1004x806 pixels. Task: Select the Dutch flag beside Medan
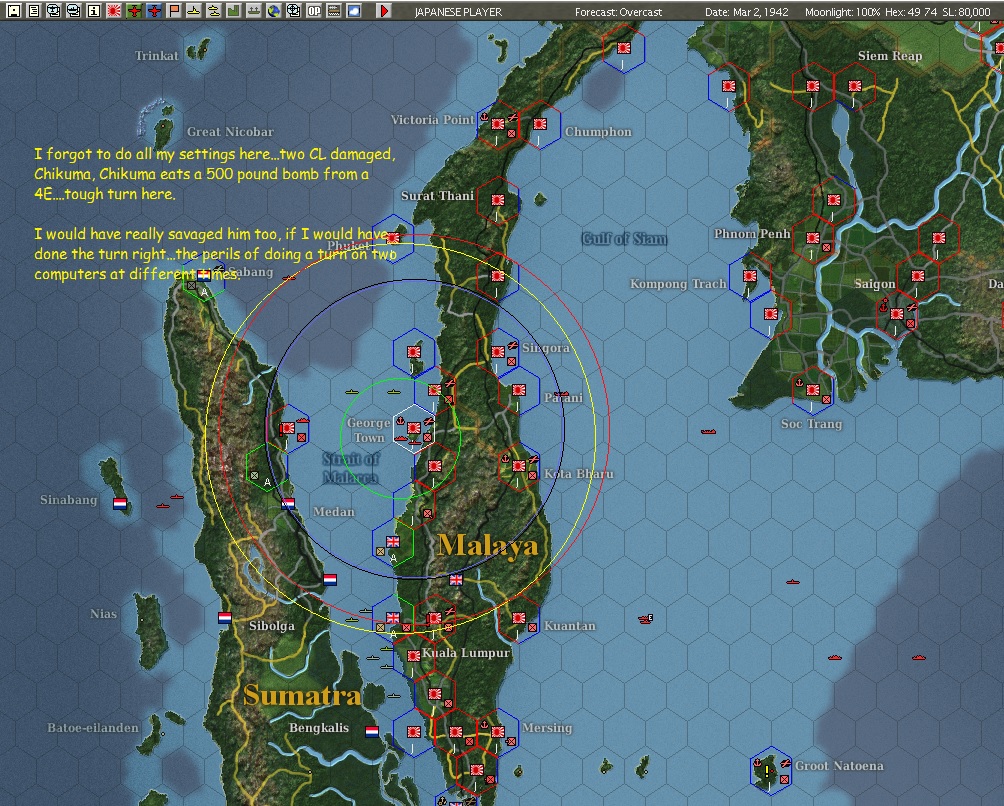(288, 504)
